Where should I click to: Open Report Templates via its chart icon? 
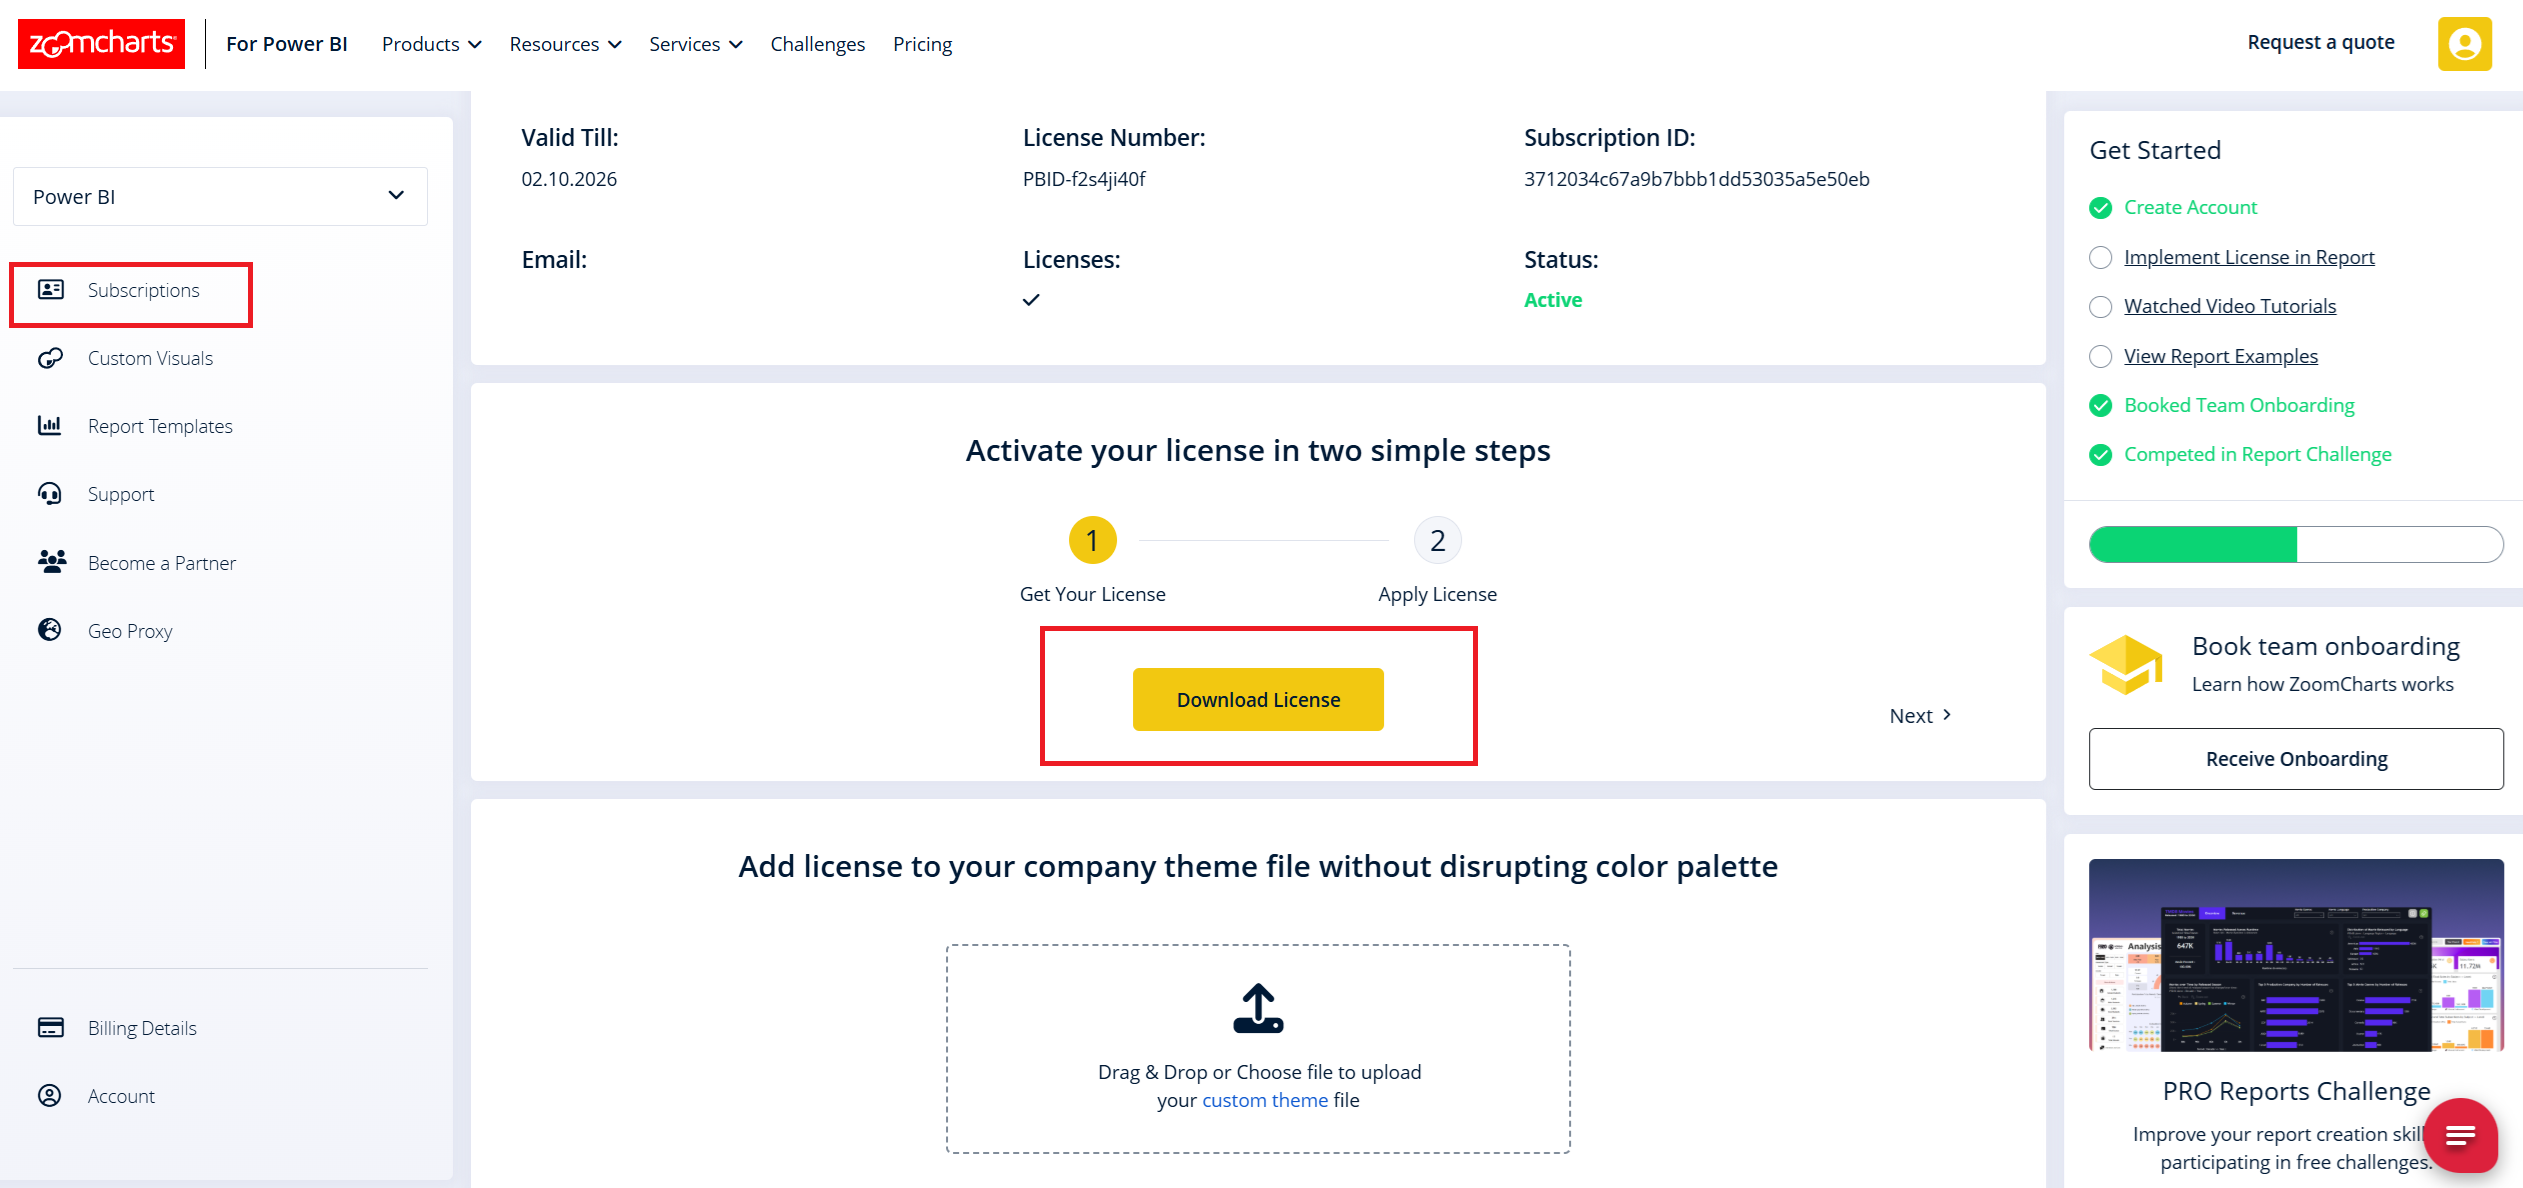click(x=51, y=425)
